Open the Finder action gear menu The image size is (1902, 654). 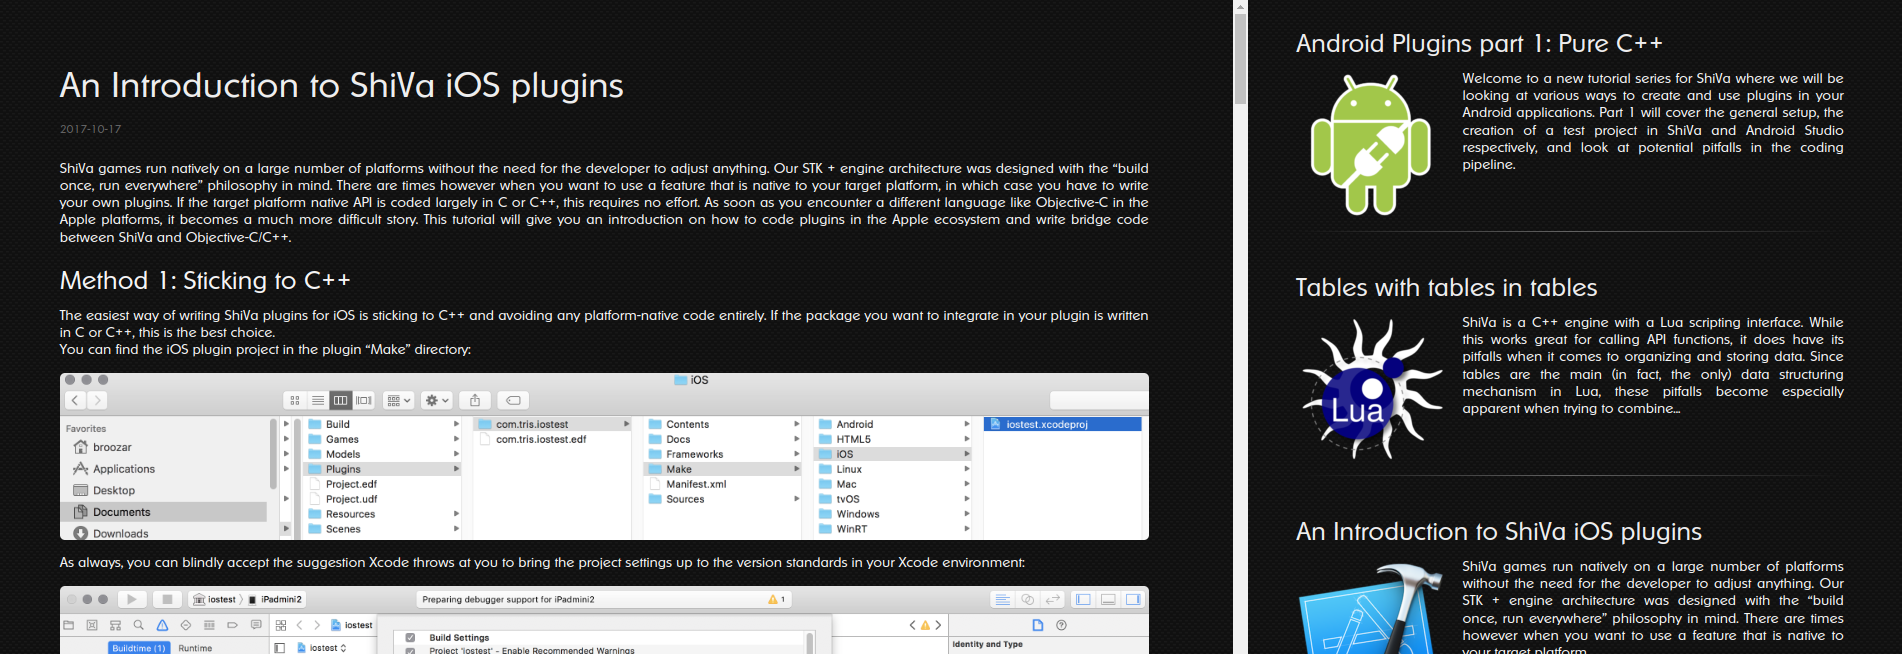pyautogui.click(x=437, y=400)
